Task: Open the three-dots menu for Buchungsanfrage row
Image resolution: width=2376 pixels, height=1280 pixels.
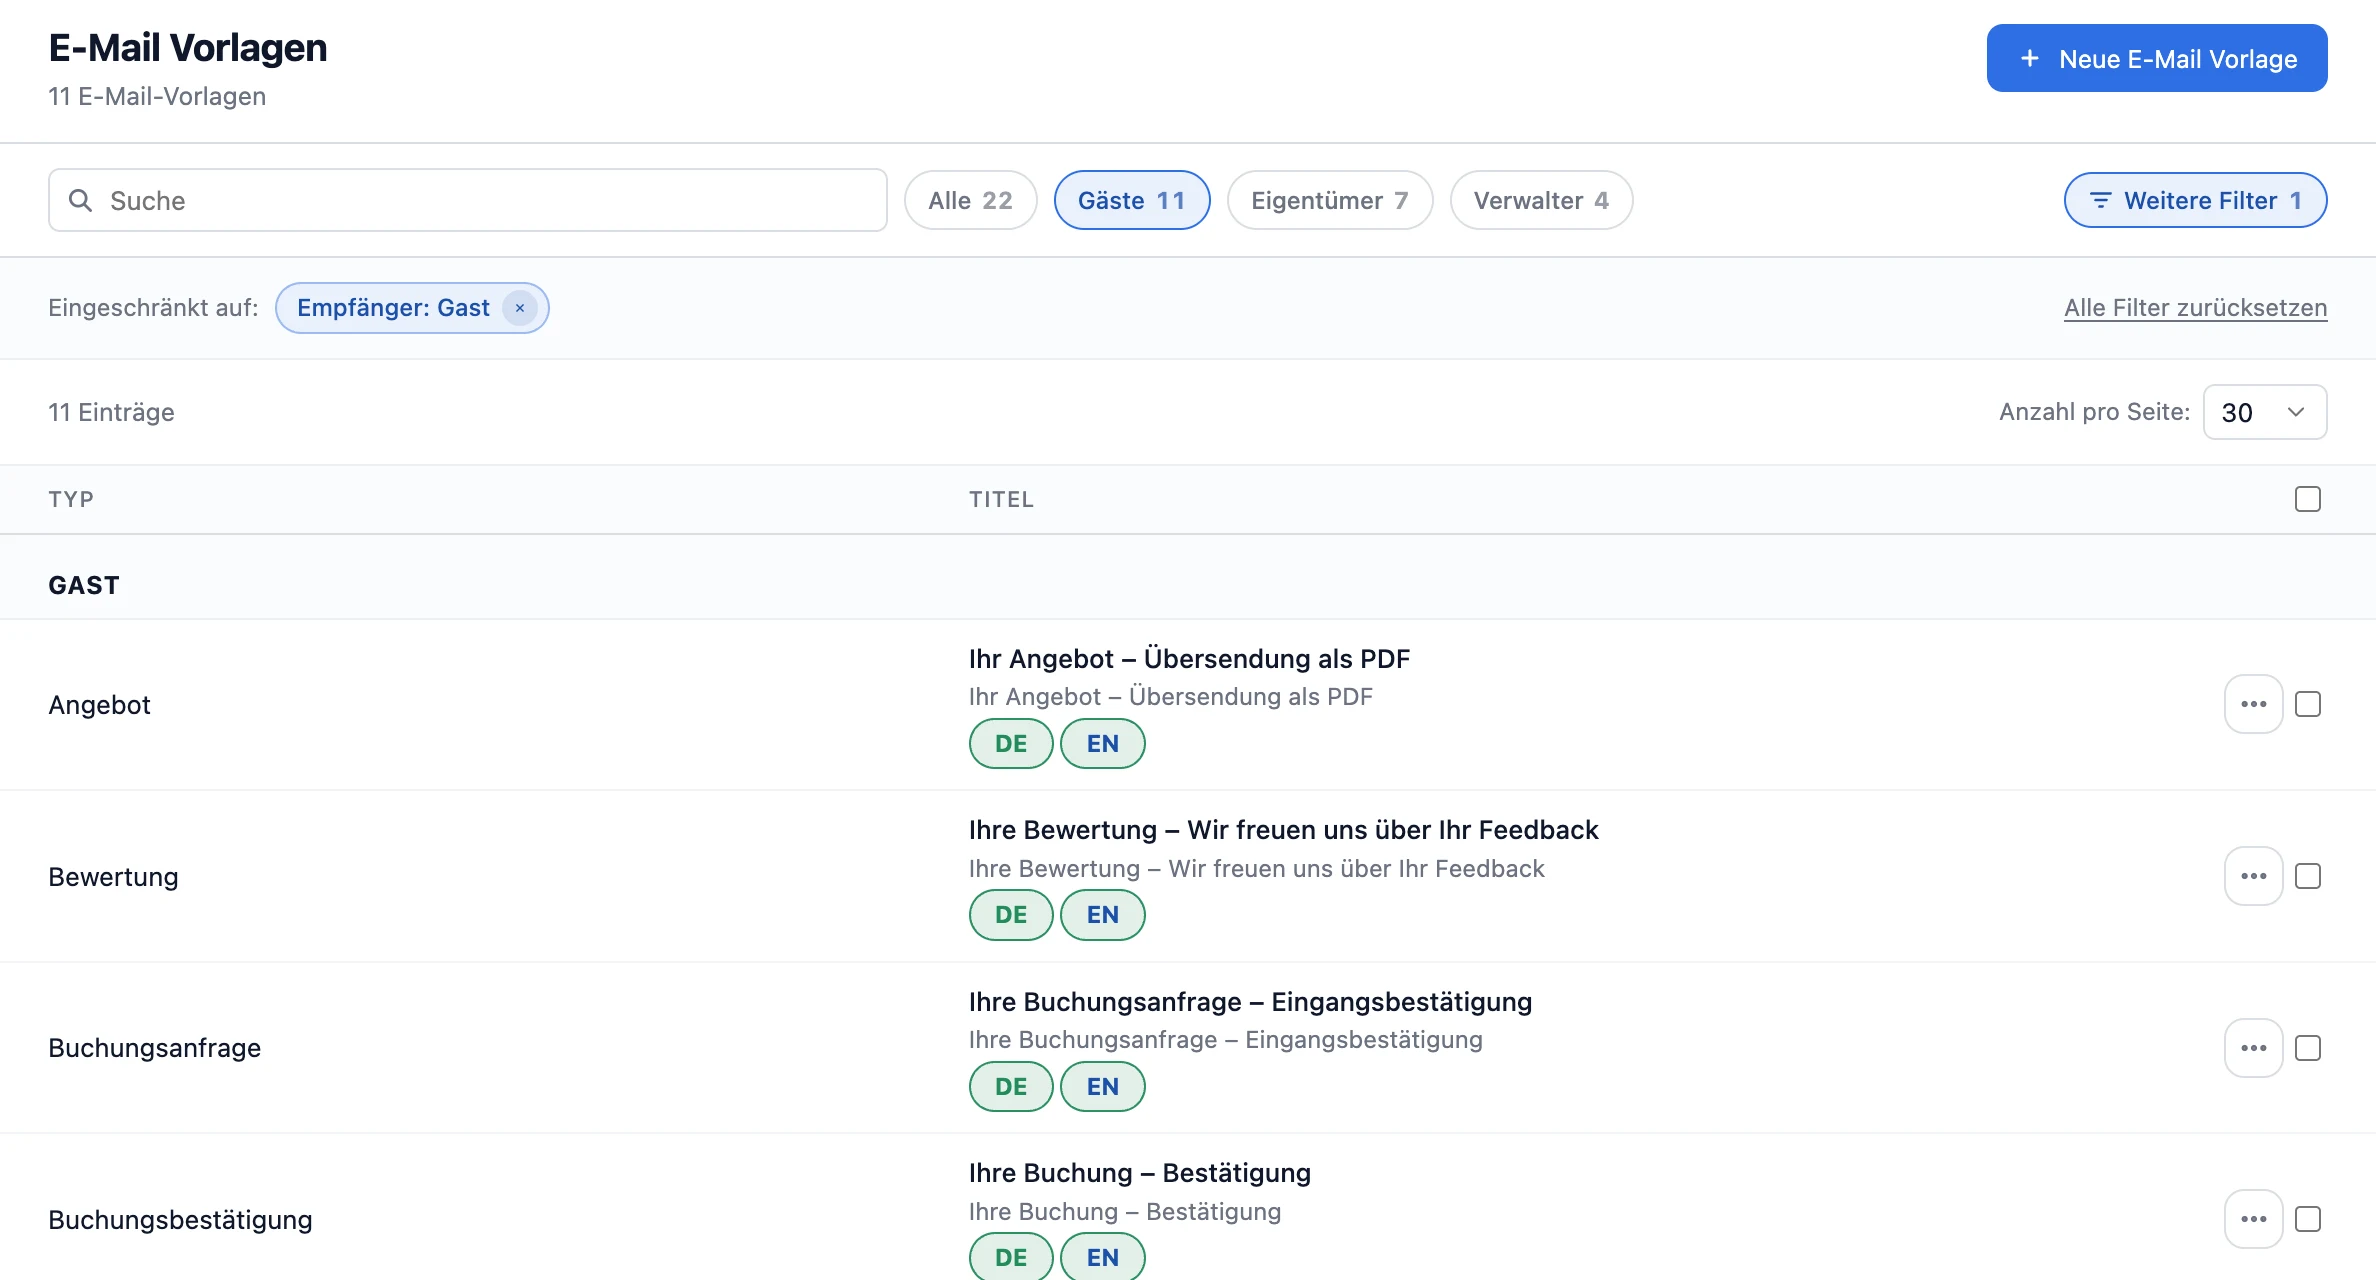Action: tap(2253, 1048)
